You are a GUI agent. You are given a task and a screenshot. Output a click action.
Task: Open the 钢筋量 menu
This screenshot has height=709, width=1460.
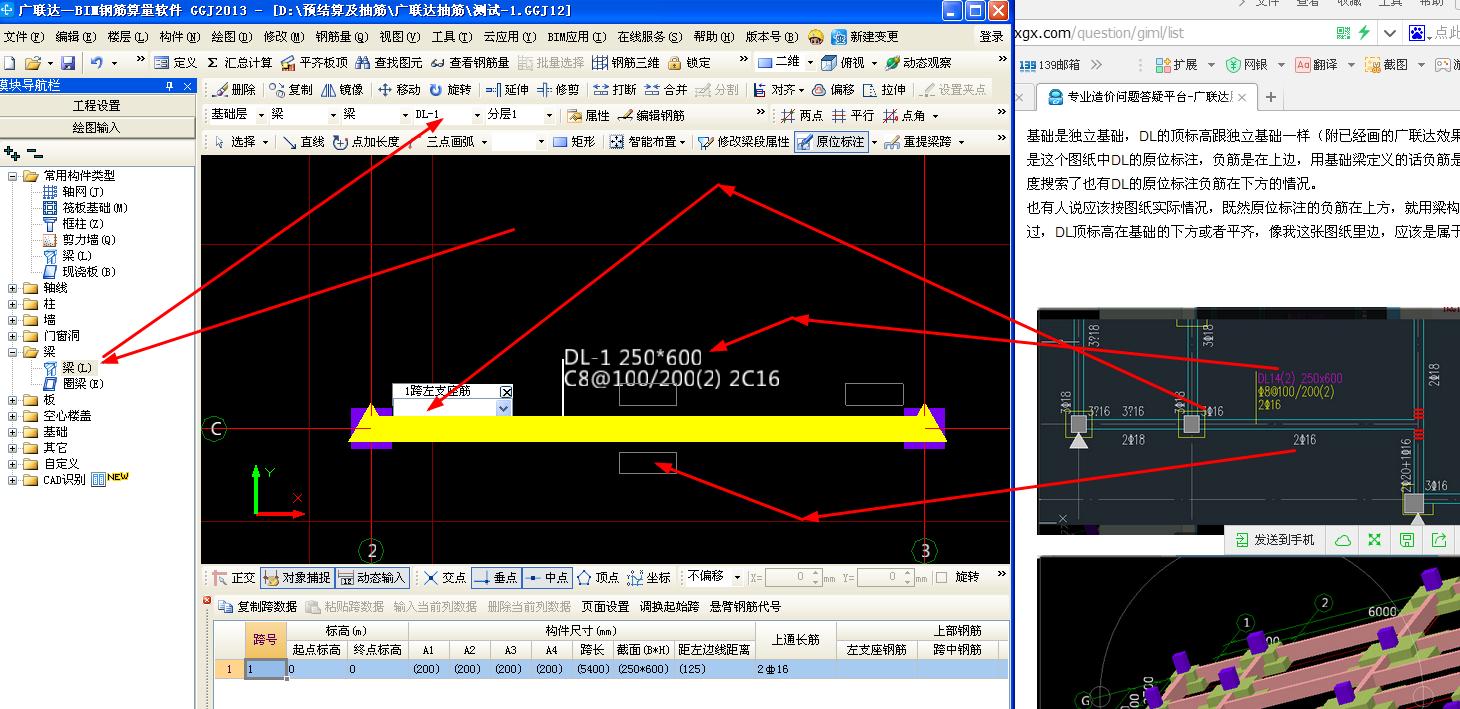click(x=342, y=36)
